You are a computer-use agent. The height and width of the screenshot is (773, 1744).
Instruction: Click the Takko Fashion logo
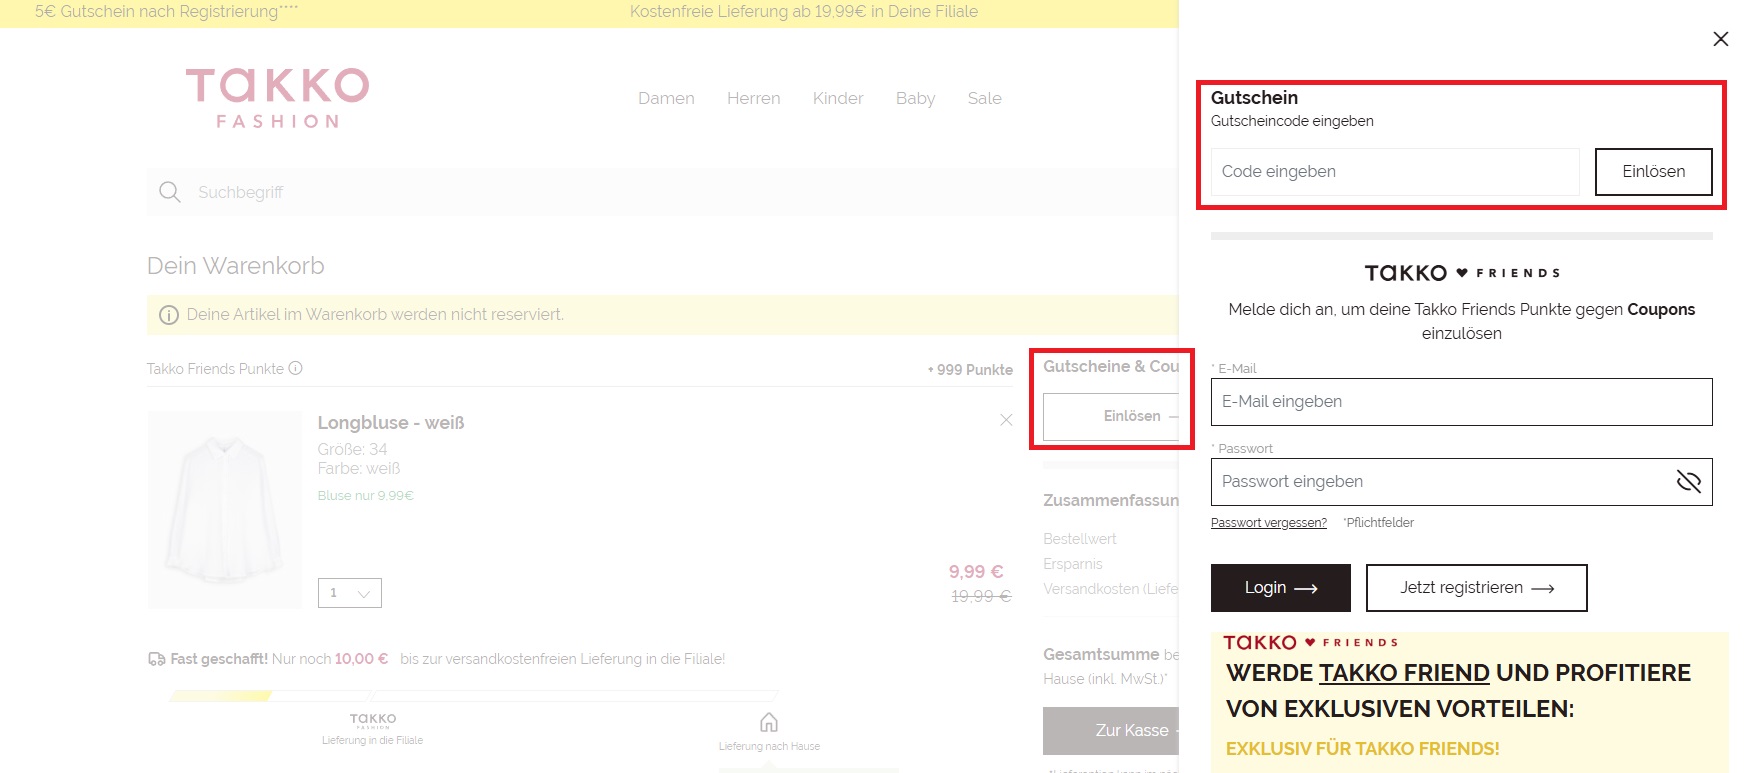point(277,98)
